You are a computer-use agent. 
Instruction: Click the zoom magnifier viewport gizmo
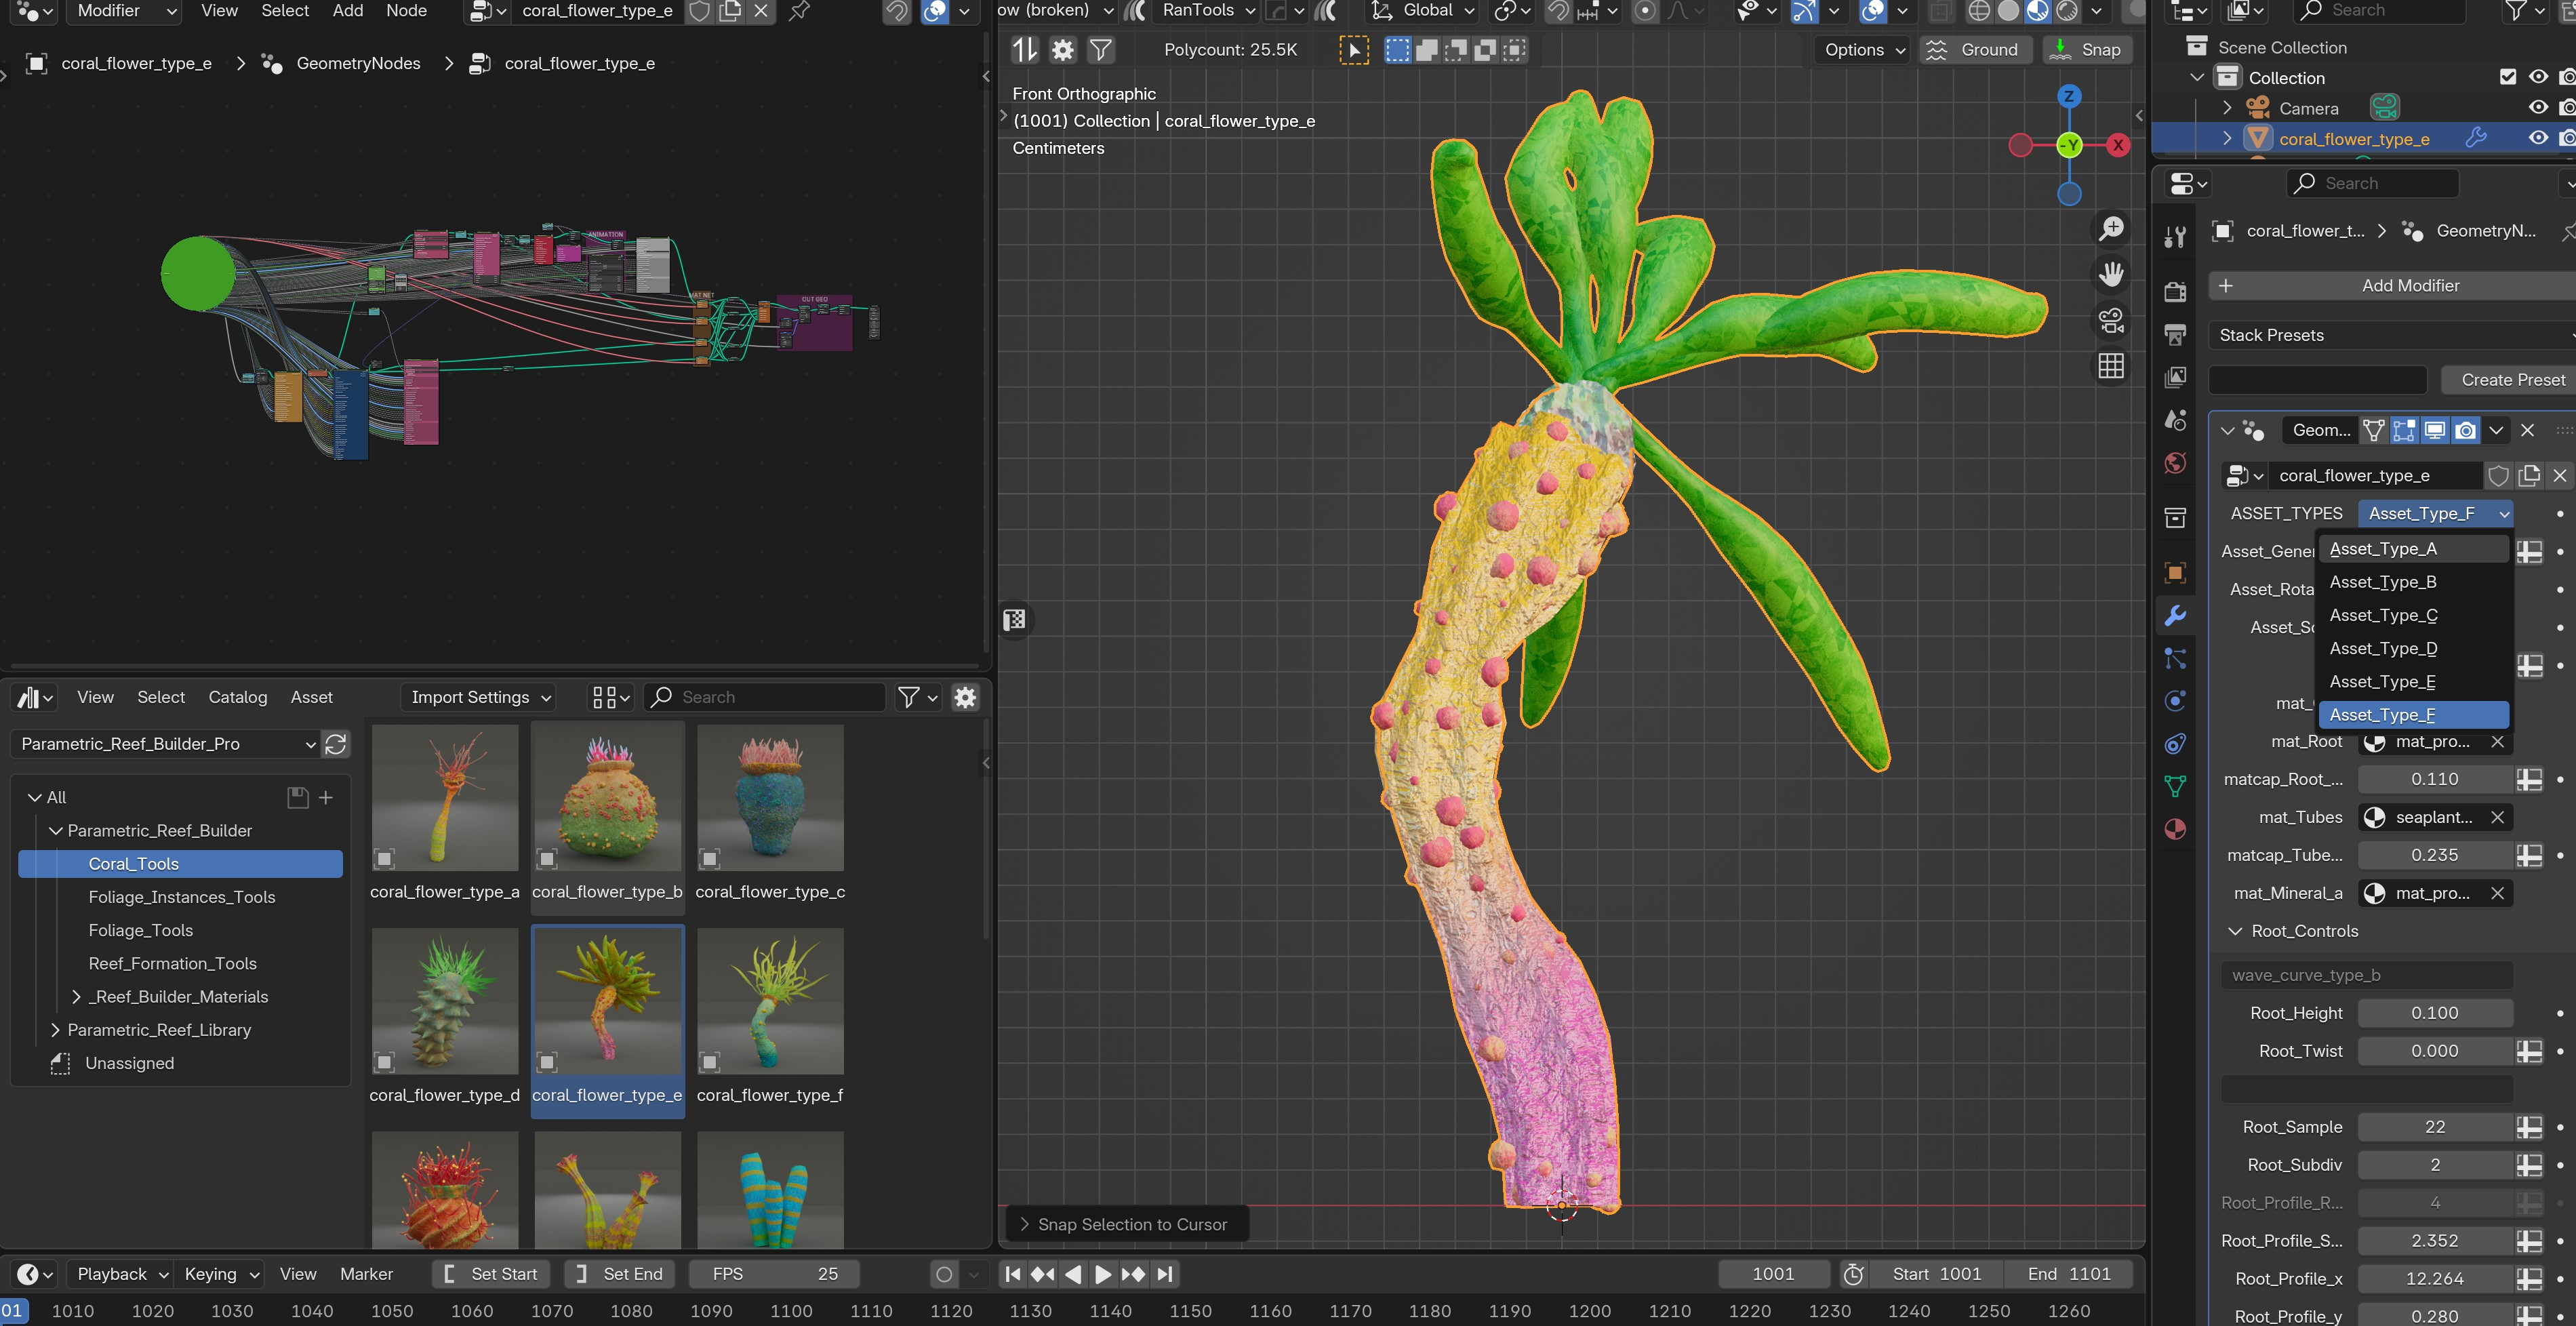pos(2111,229)
